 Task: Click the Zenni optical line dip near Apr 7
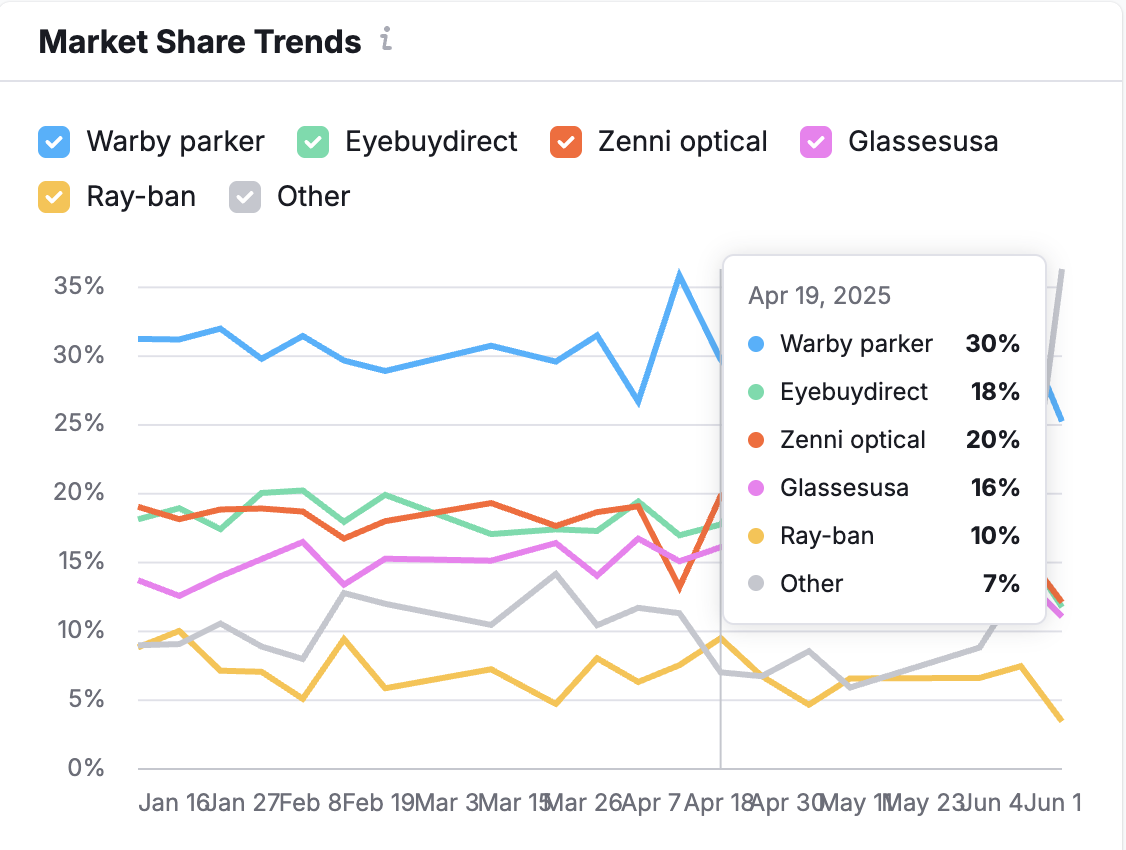[x=679, y=589]
